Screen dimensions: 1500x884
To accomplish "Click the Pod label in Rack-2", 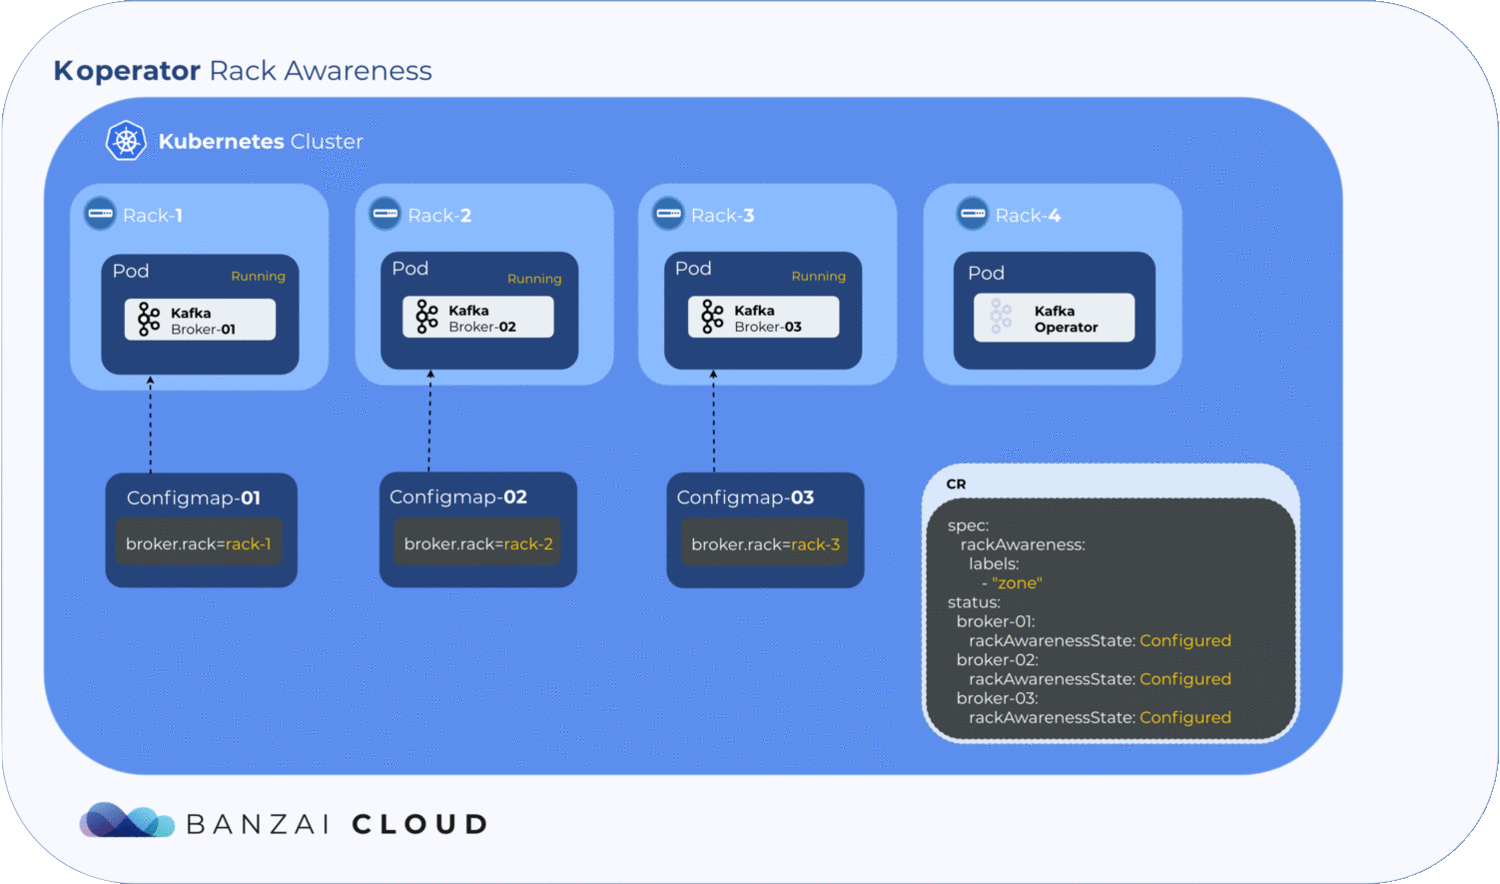I will coord(410,268).
